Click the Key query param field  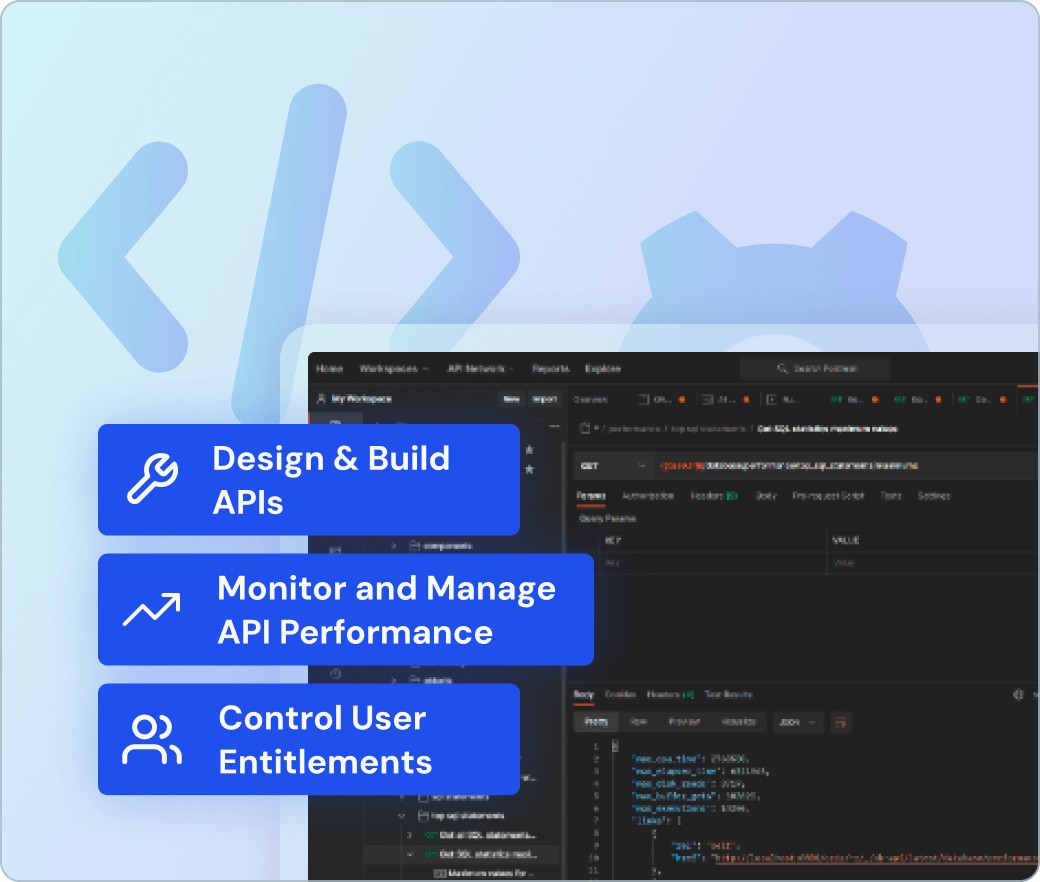(712, 563)
